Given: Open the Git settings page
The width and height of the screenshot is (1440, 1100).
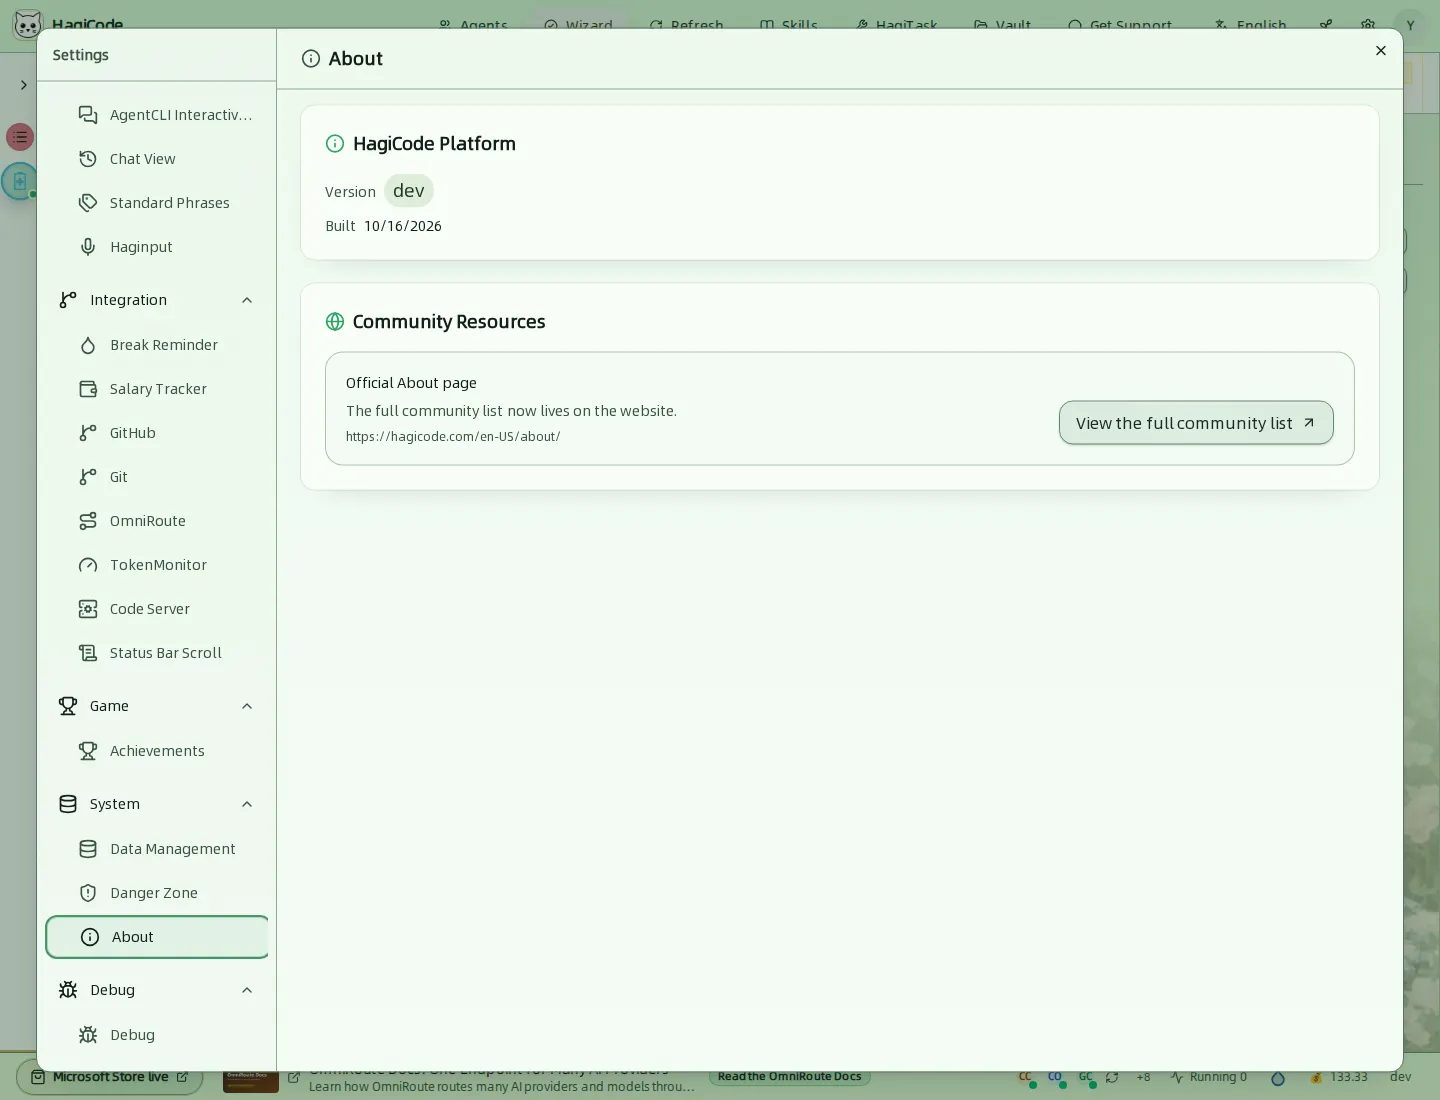Looking at the screenshot, I should (157, 477).
